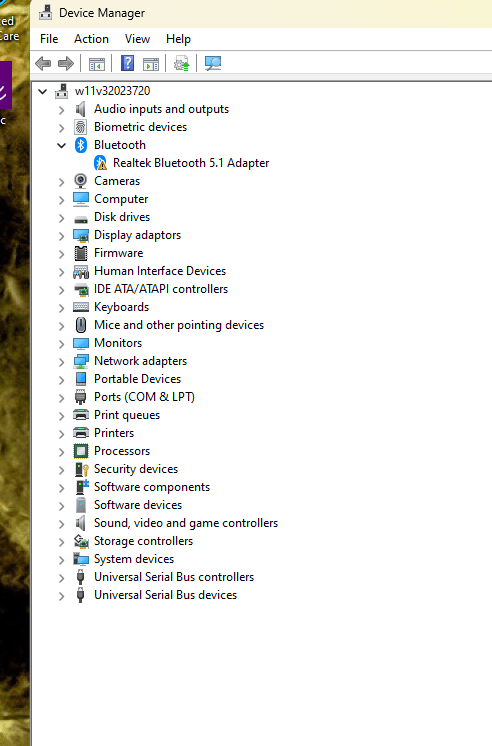Click Universal Serial Bus controllers icon

[x=80, y=577]
